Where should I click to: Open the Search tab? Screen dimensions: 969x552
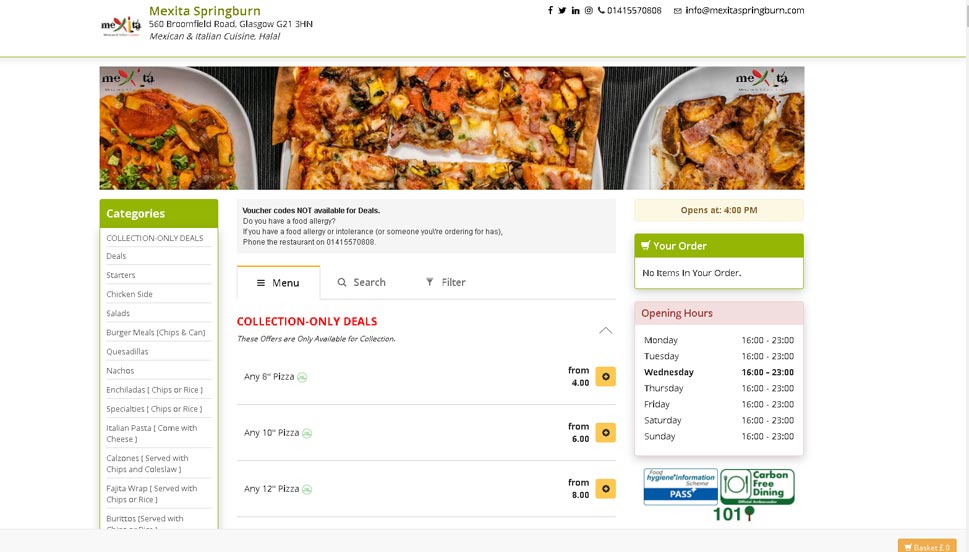point(362,282)
